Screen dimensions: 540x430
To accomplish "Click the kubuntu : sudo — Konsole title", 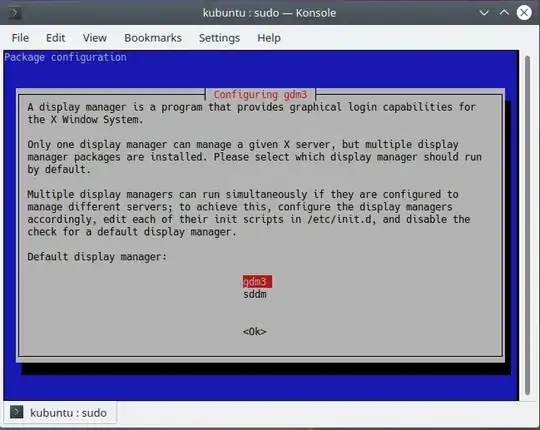I will (269, 13).
